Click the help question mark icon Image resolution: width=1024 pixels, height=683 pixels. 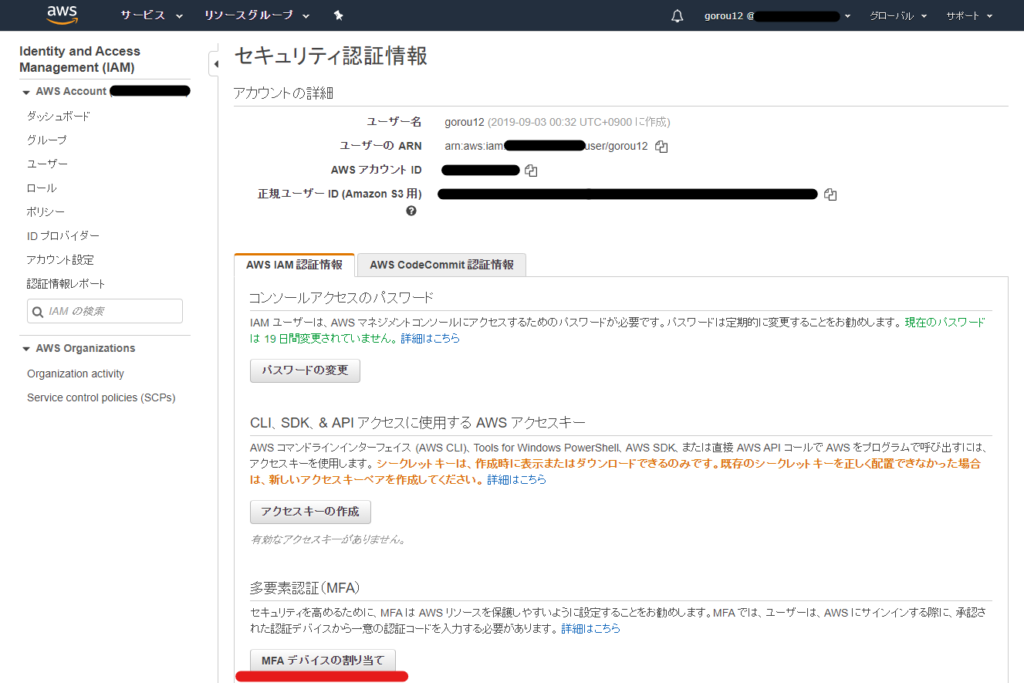(411, 211)
